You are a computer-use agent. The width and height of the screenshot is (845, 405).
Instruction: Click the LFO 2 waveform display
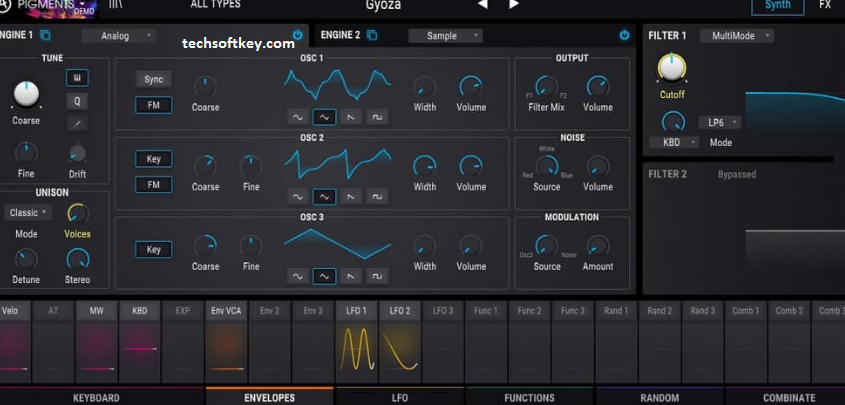coord(400,350)
